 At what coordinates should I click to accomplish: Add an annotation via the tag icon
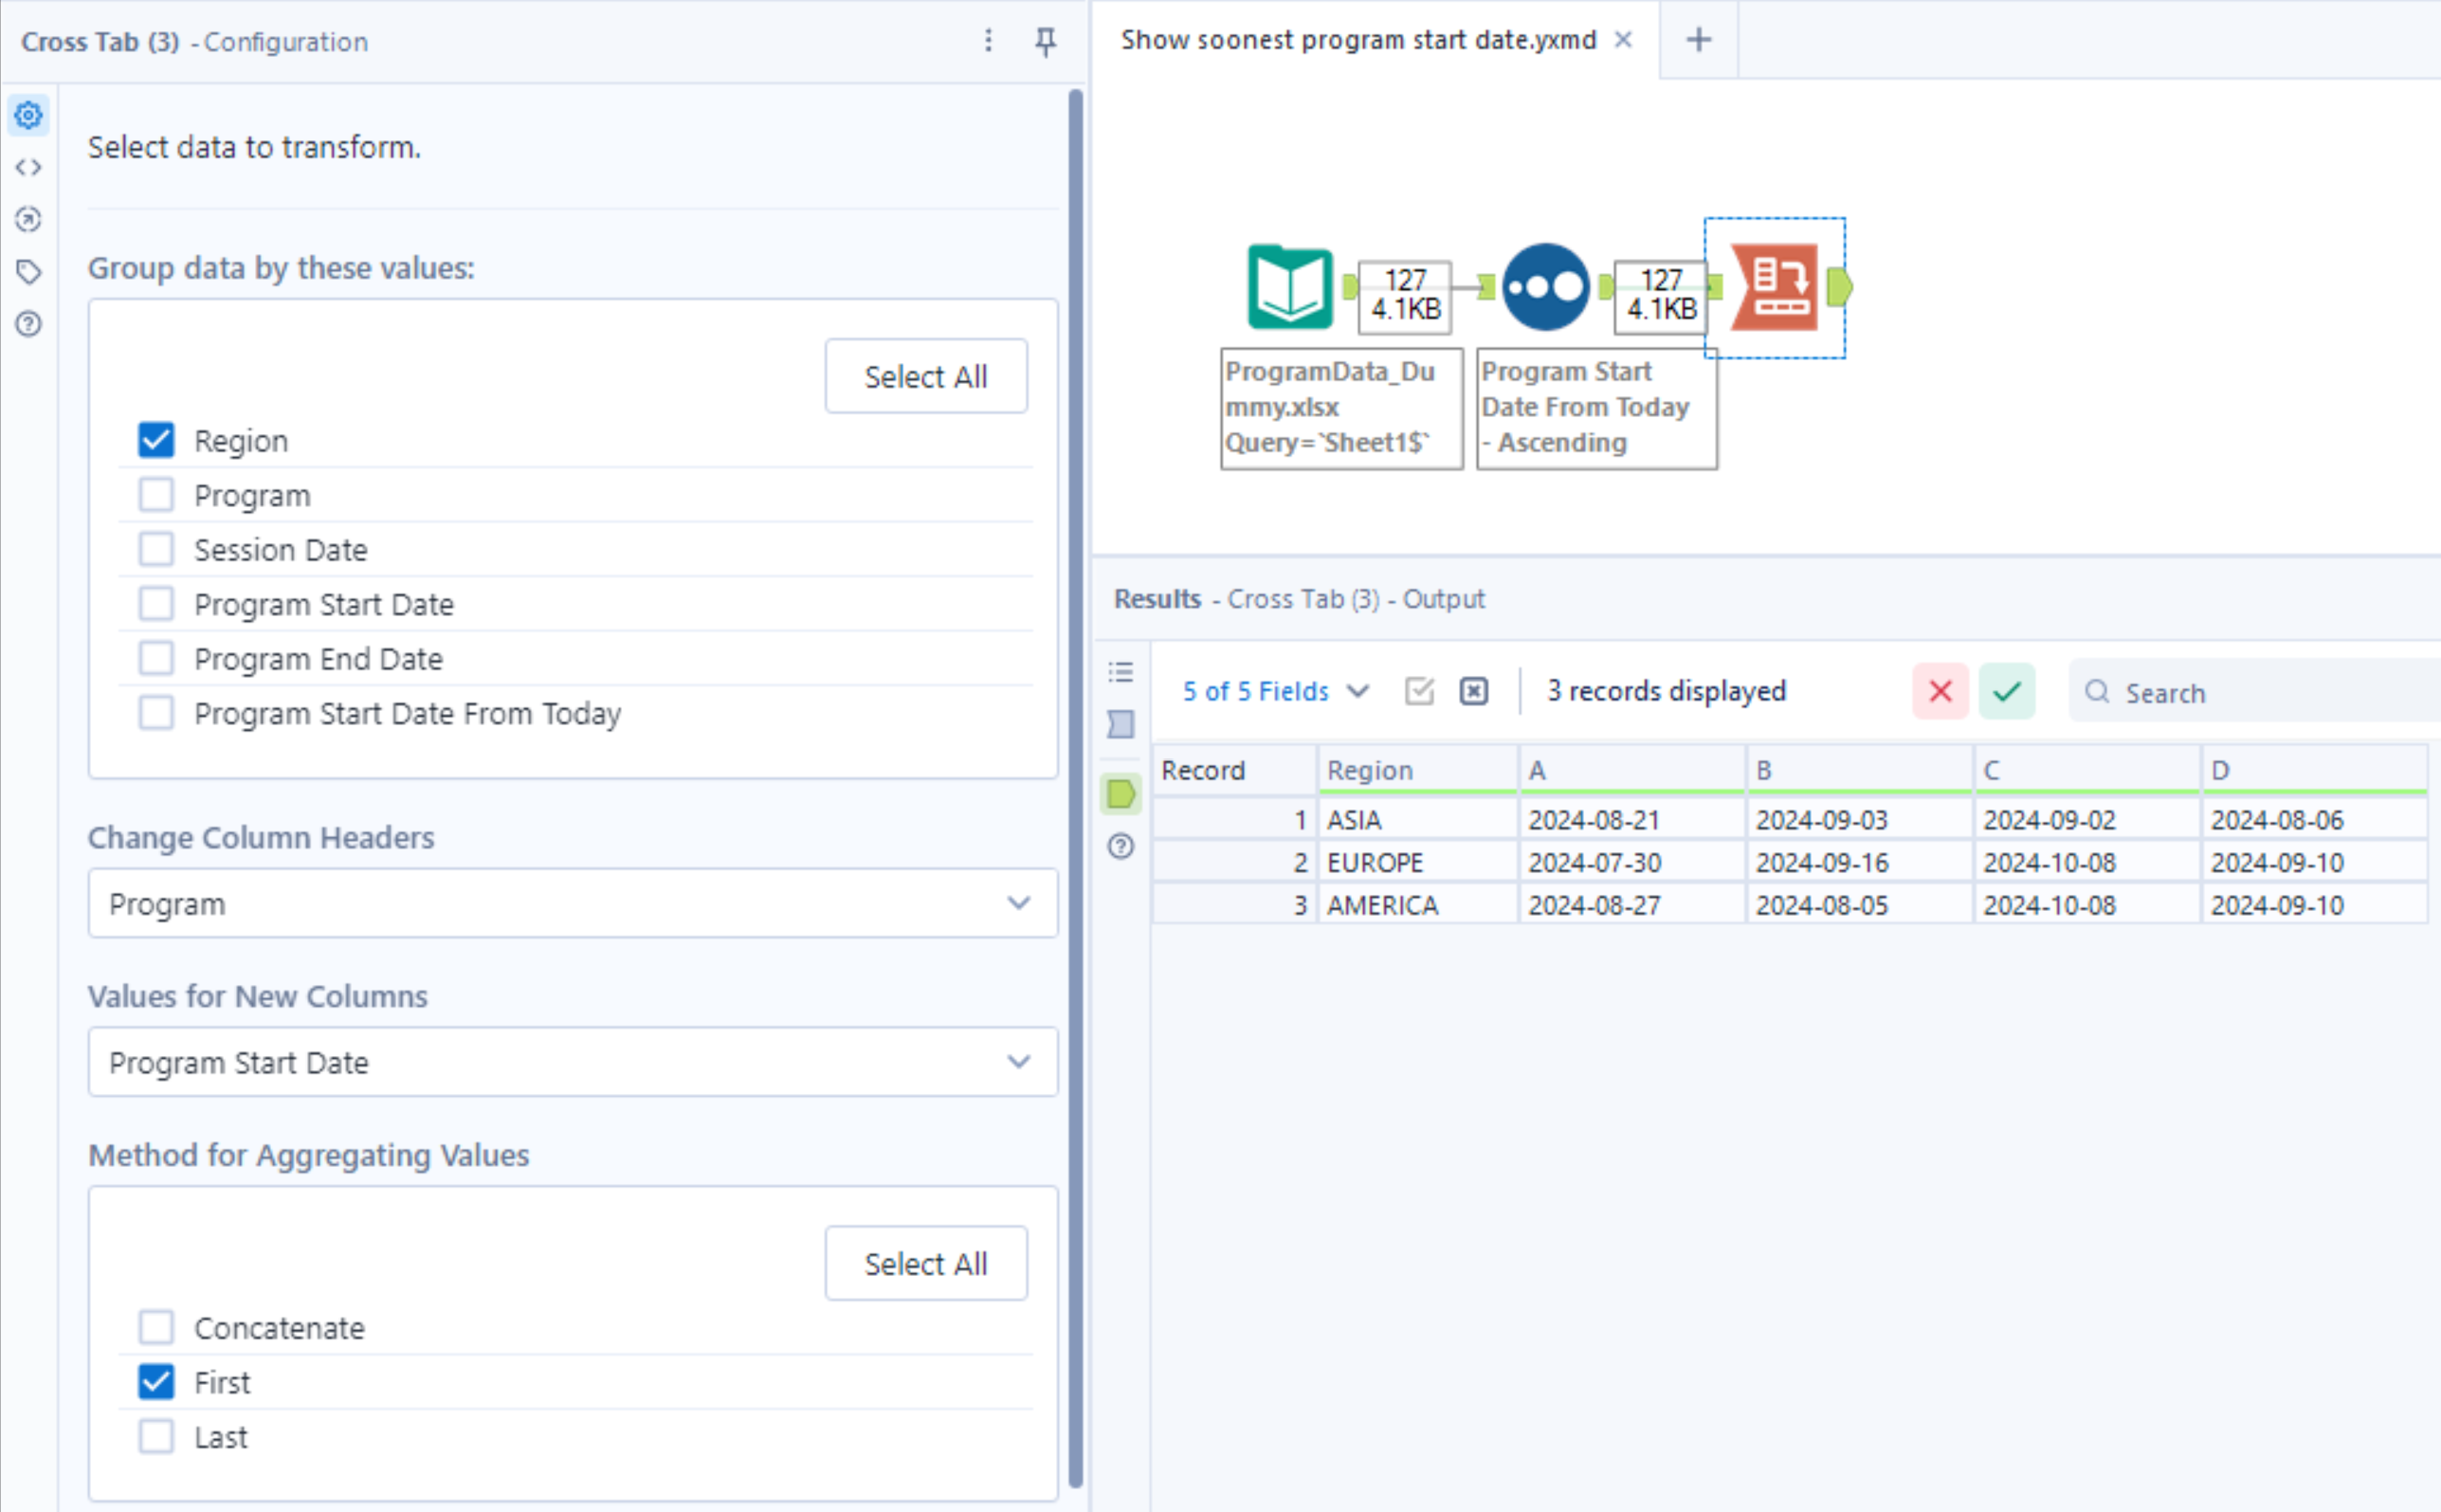(x=28, y=270)
